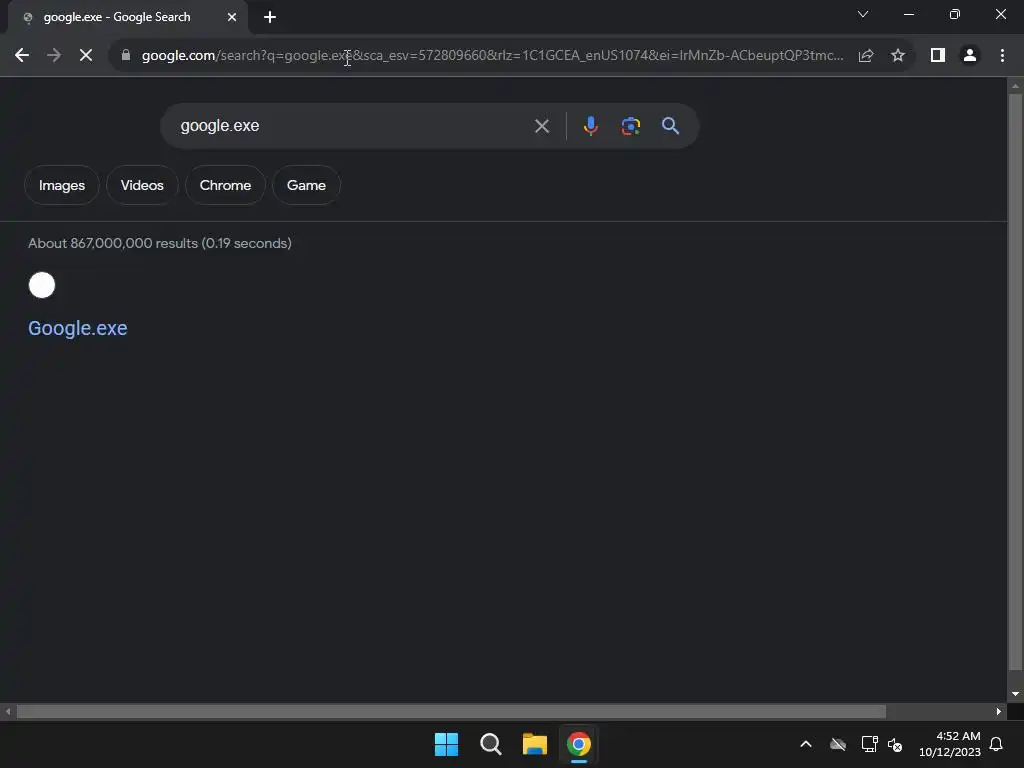The image size is (1024, 768).
Task: Clear the search box text
Action: [x=541, y=126]
